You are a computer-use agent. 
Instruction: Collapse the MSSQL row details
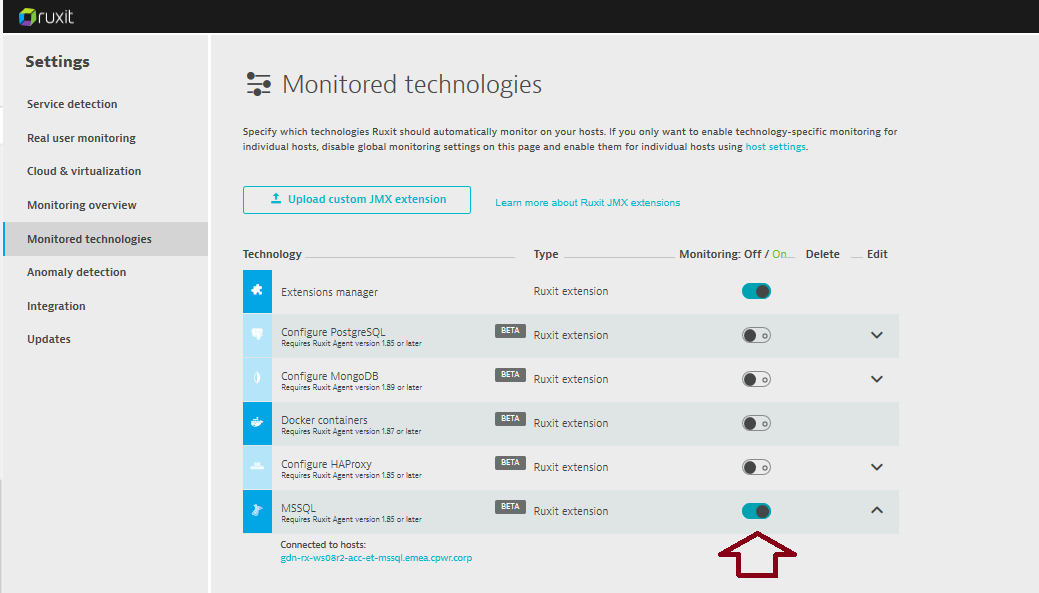(x=877, y=510)
